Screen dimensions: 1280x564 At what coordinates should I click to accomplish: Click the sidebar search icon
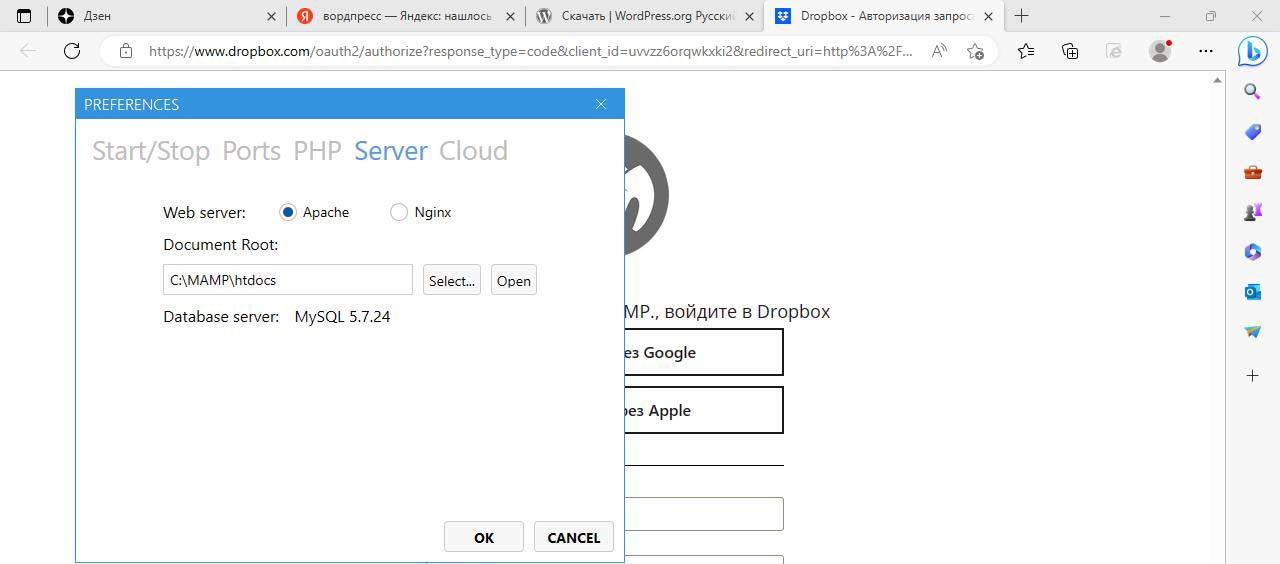click(x=1252, y=92)
